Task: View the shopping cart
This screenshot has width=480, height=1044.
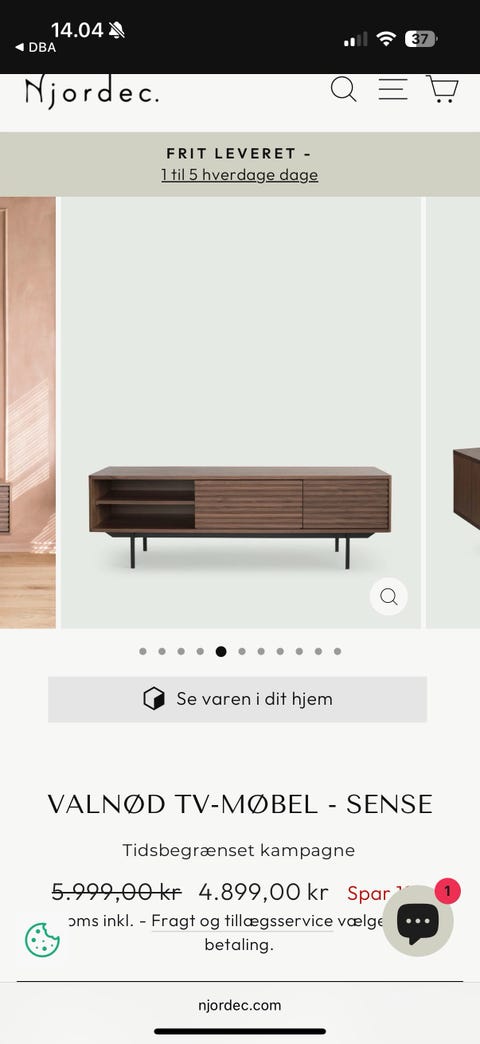Action: 442,89
